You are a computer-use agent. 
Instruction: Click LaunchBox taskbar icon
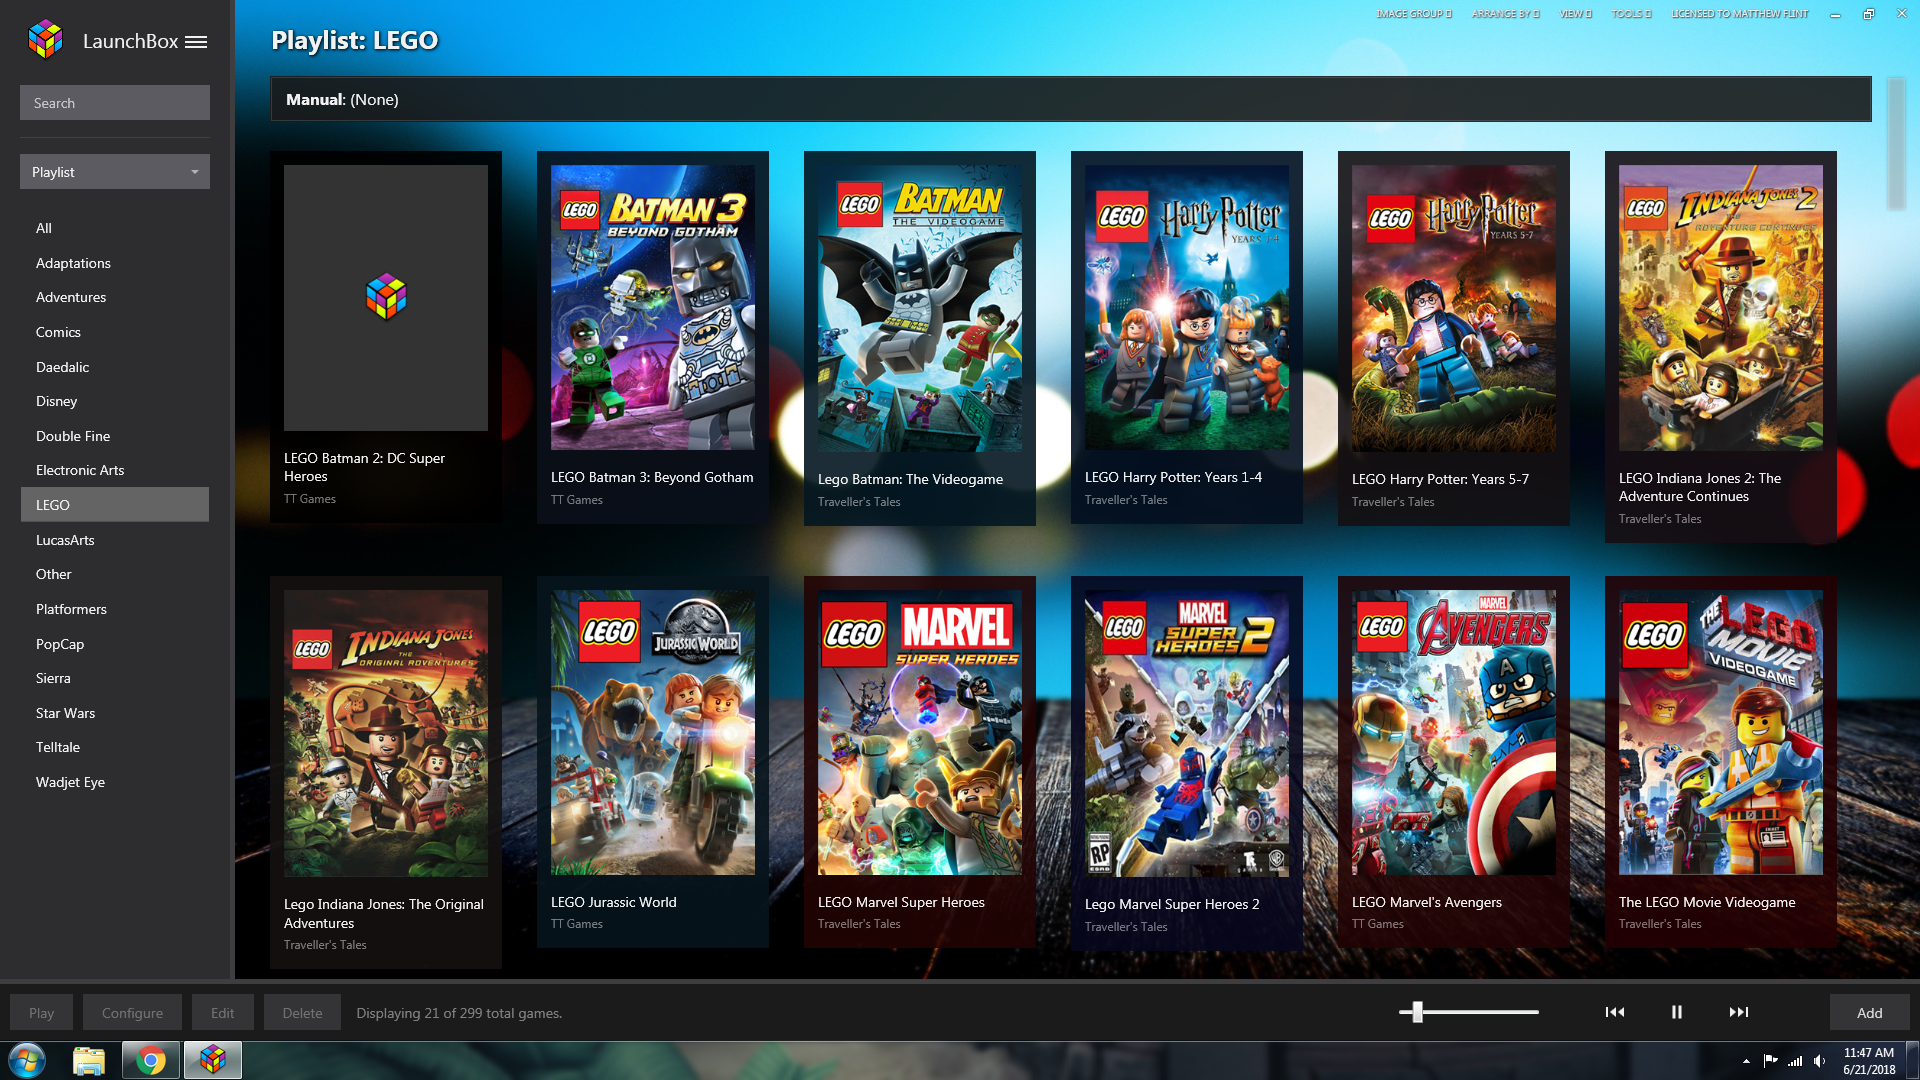point(212,1060)
